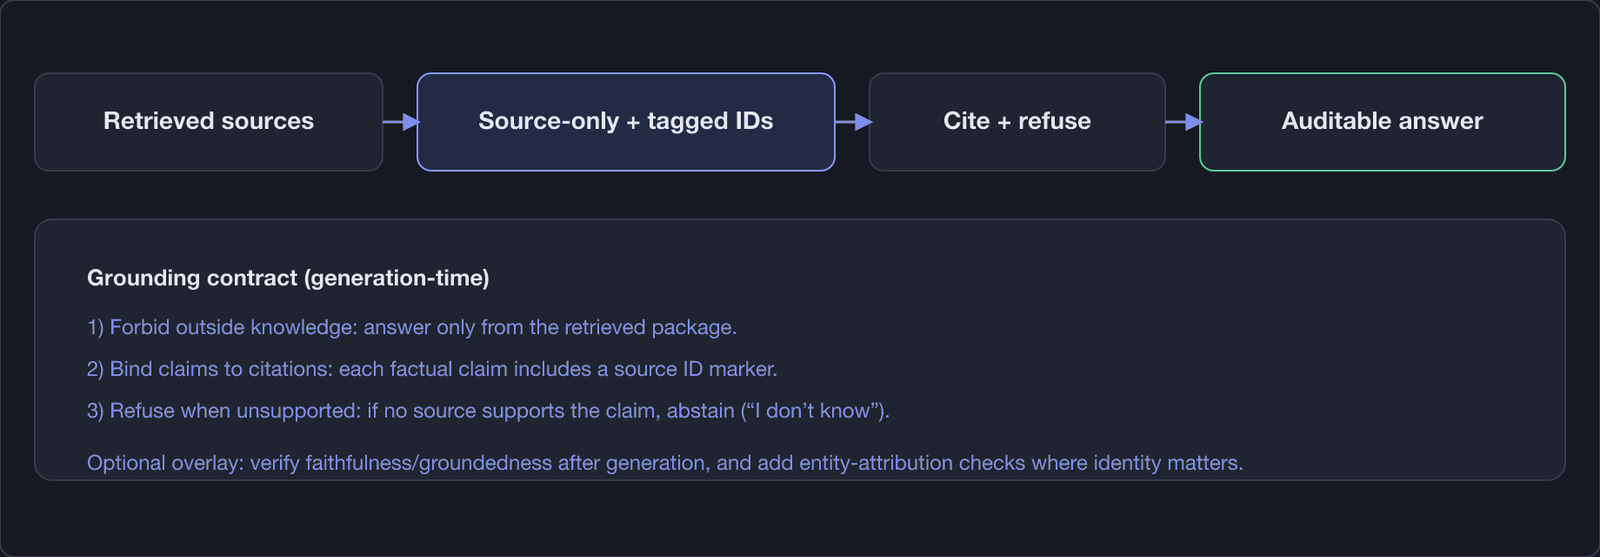Select the Retrieved sources box
Viewport: 1600px width, 557px height.
coord(208,122)
